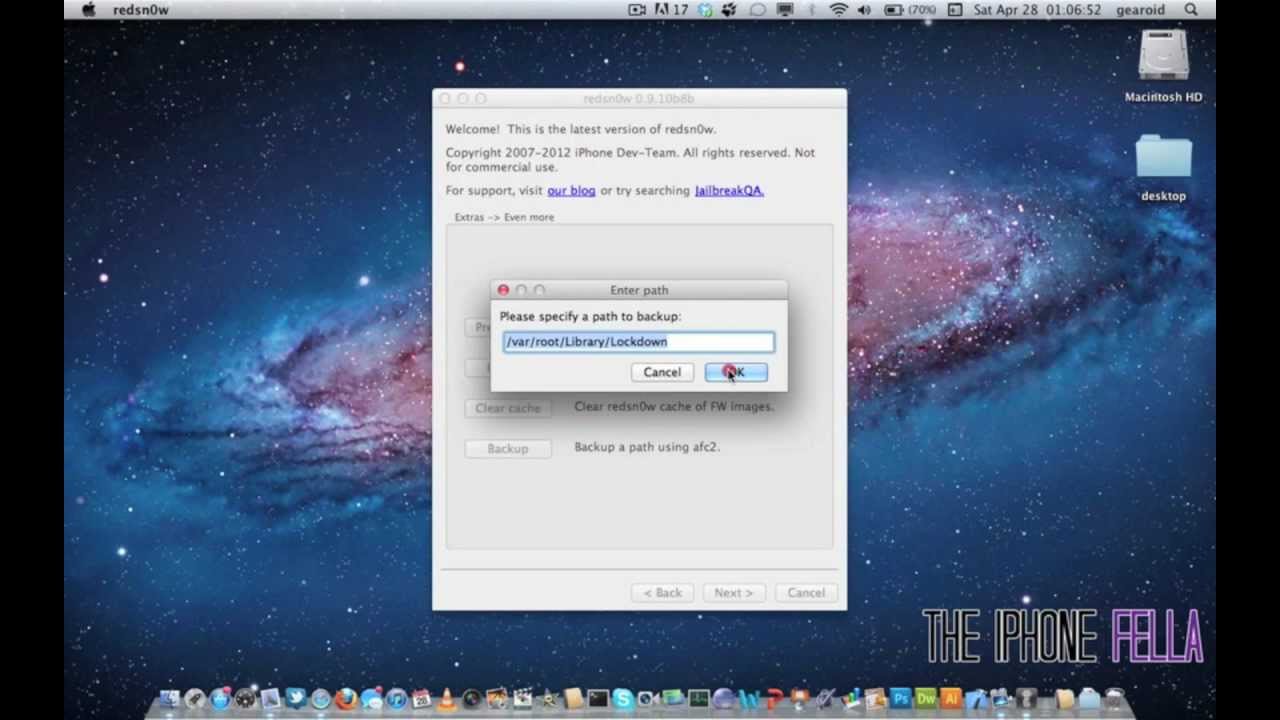Open the Apple menu
Image resolution: width=1280 pixels, height=720 pixels.
pos(88,9)
